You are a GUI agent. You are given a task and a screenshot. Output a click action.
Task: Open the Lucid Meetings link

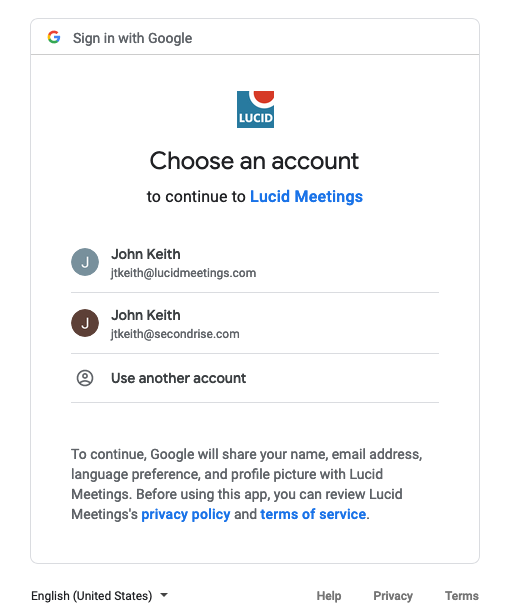306,197
